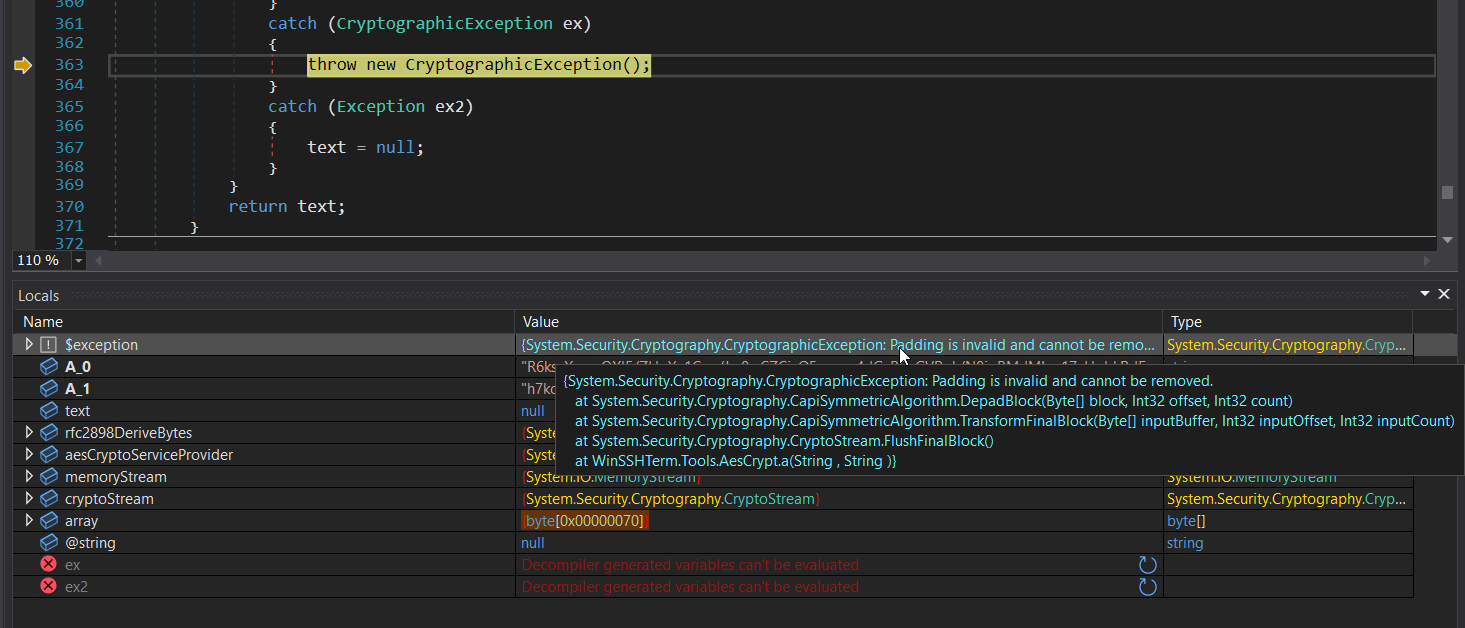Click the refresh icon on the ex row
The height and width of the screenshot is (628, 1465).
click(1147, 565)
